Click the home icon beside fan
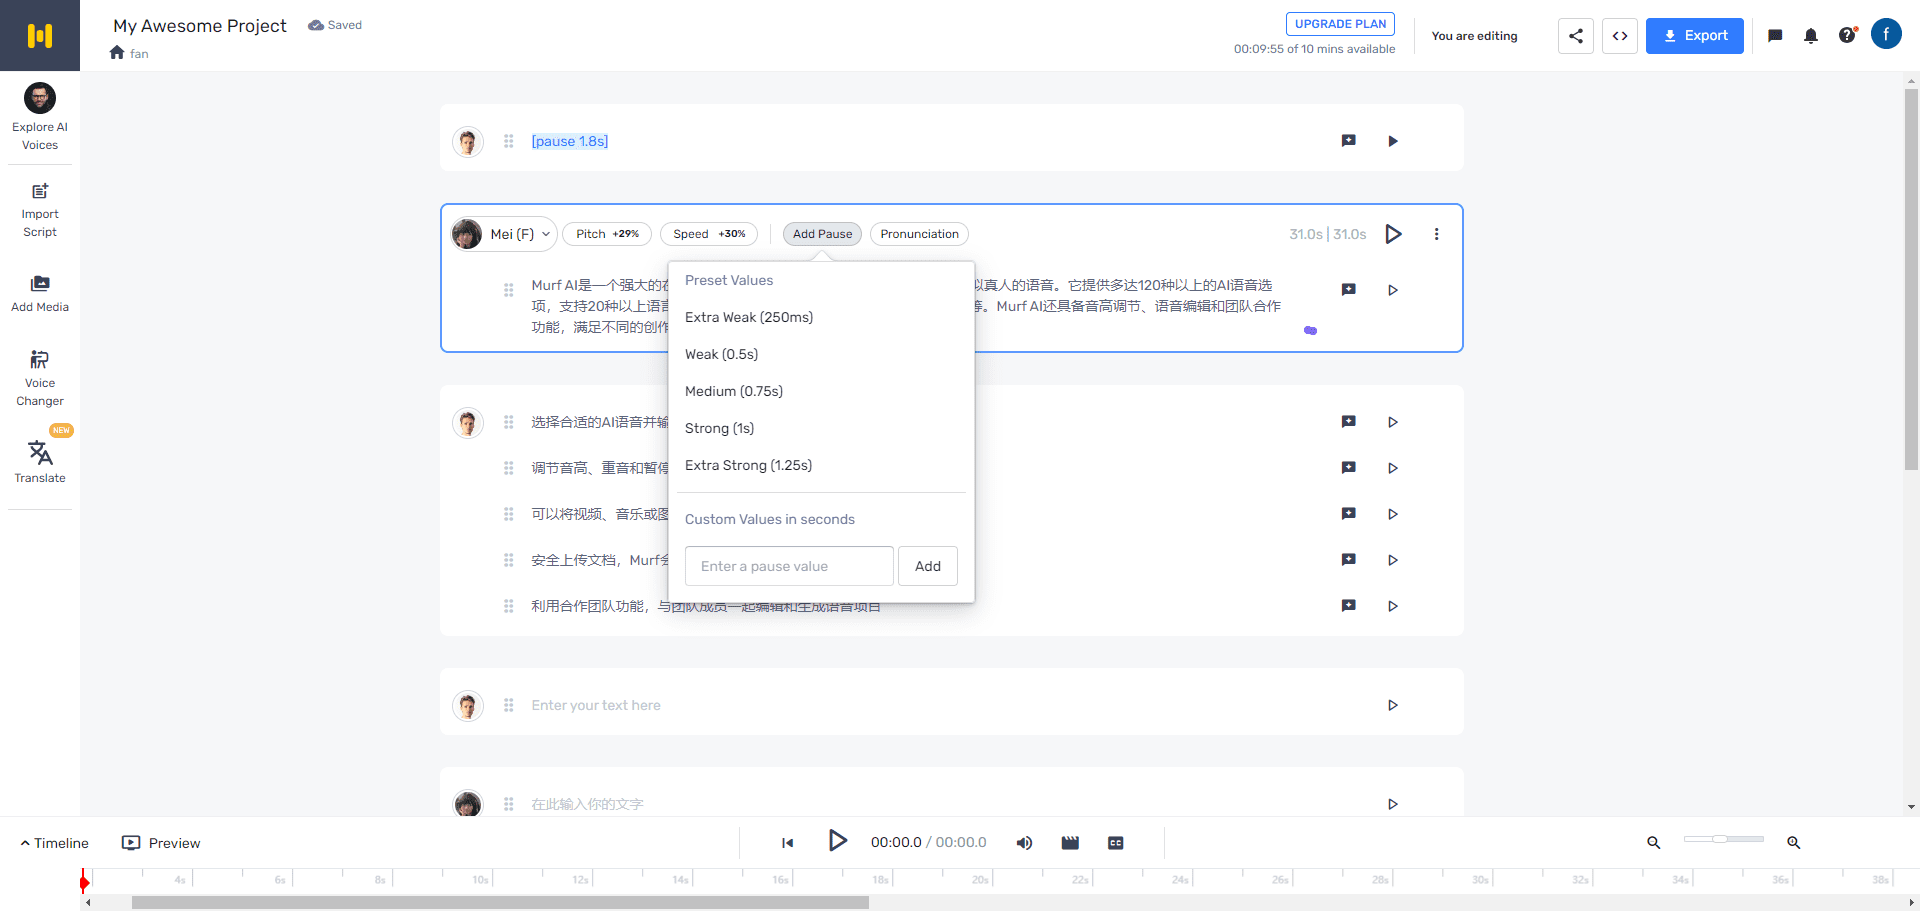Viewport: 1920px width, 911px height. (117, 53)
